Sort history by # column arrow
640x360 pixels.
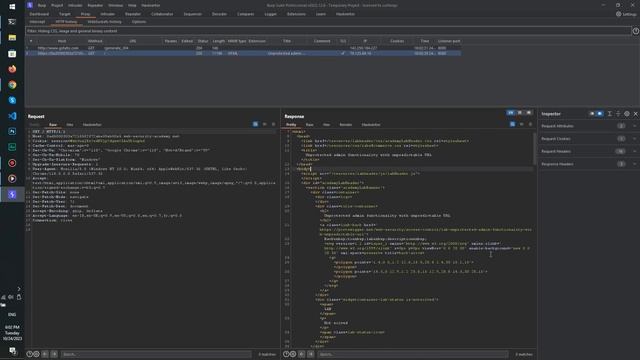31,41
